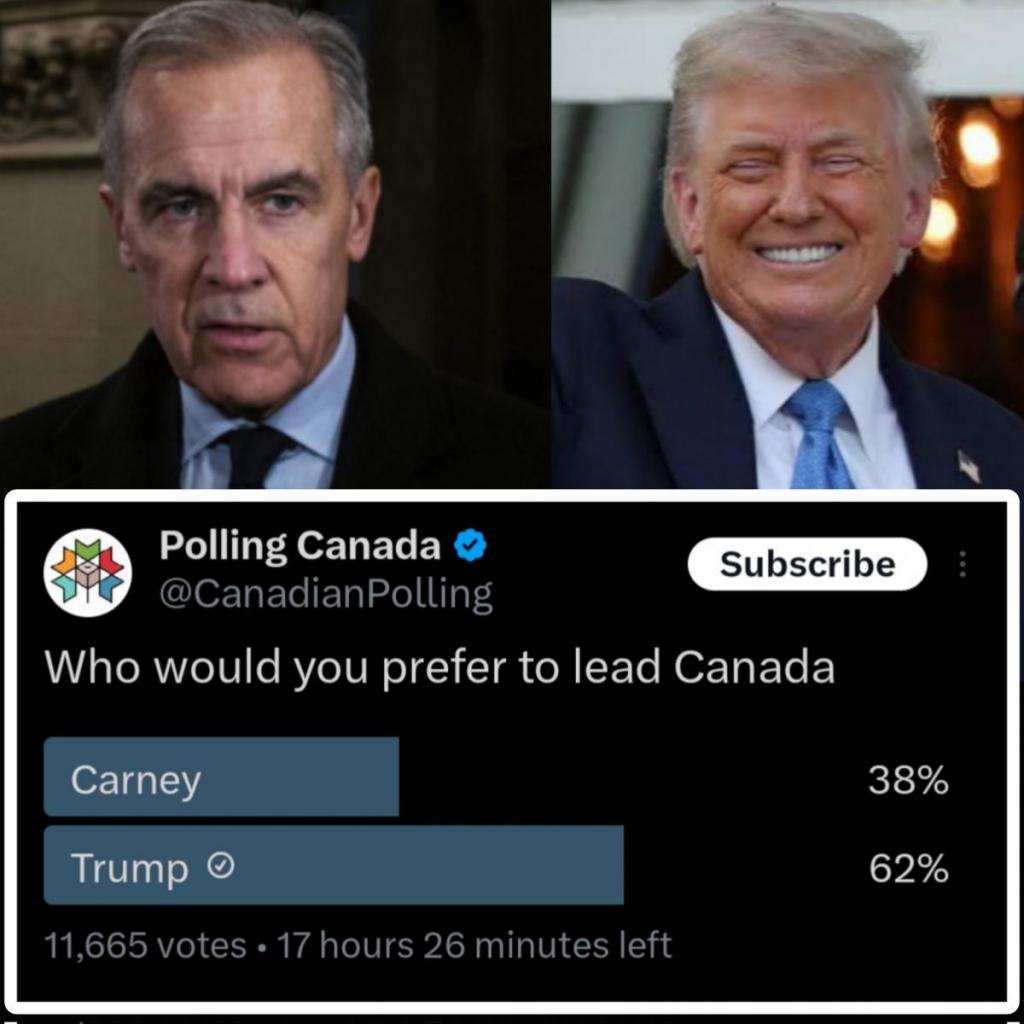This screenshot has height=1024, width=1024.
Task: Click the 38% result label
Action: pyautogui.click(x=908, y=780)
